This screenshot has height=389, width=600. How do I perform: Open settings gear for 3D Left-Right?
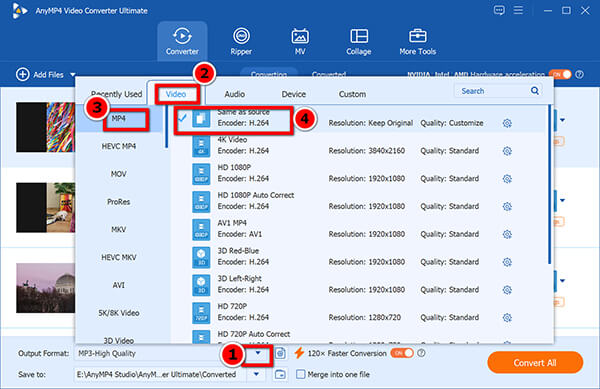point(507,290)
